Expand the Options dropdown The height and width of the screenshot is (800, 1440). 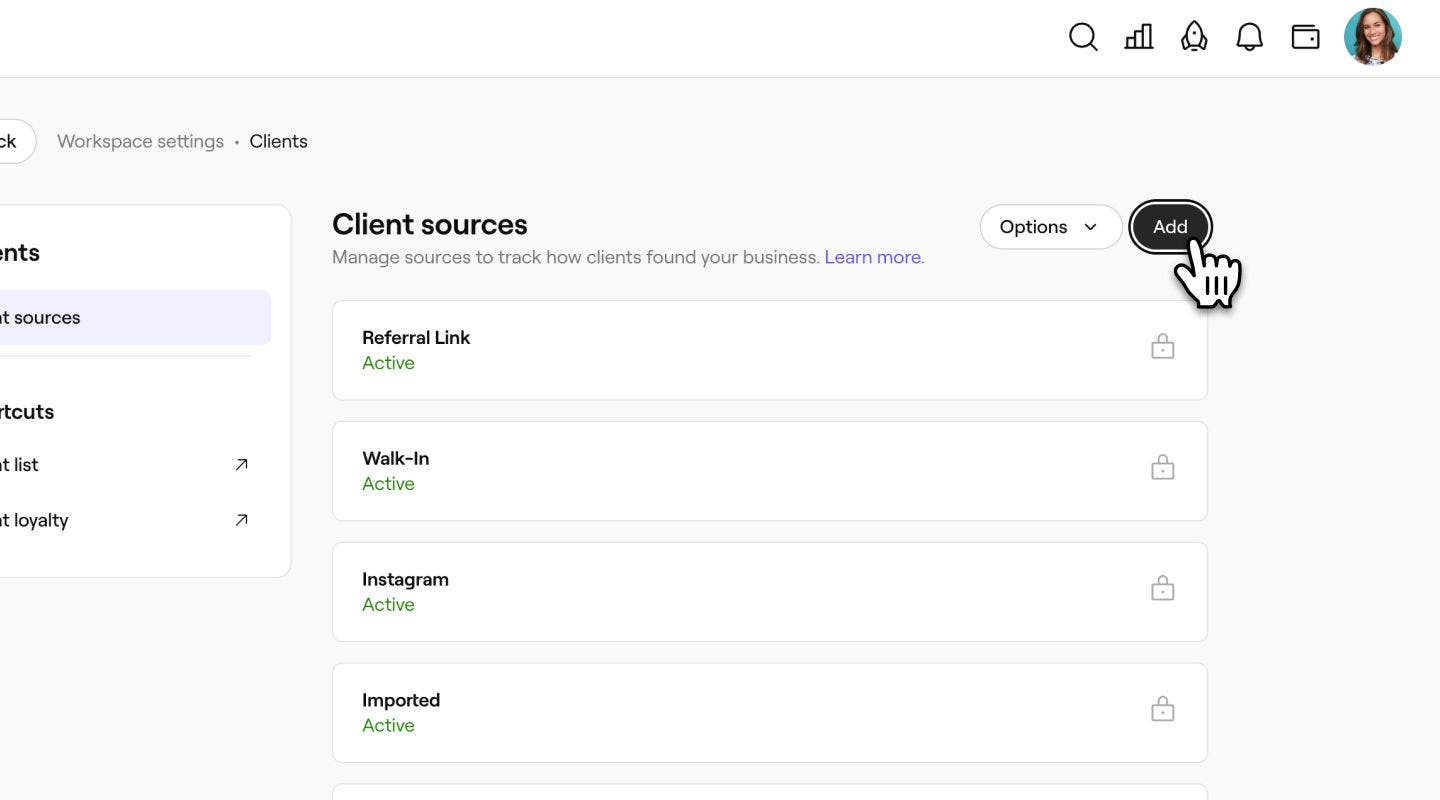pos(1051,227)
